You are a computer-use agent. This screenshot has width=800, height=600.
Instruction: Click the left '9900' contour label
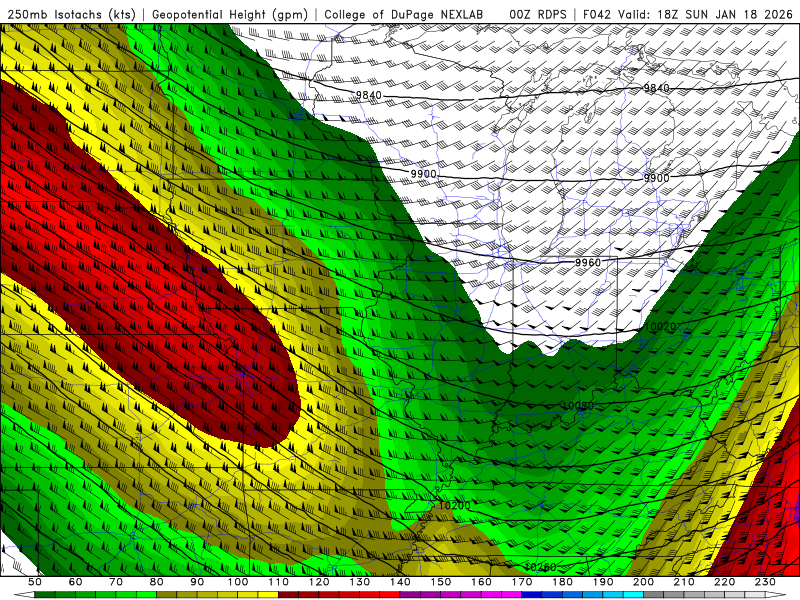[423, 173]
